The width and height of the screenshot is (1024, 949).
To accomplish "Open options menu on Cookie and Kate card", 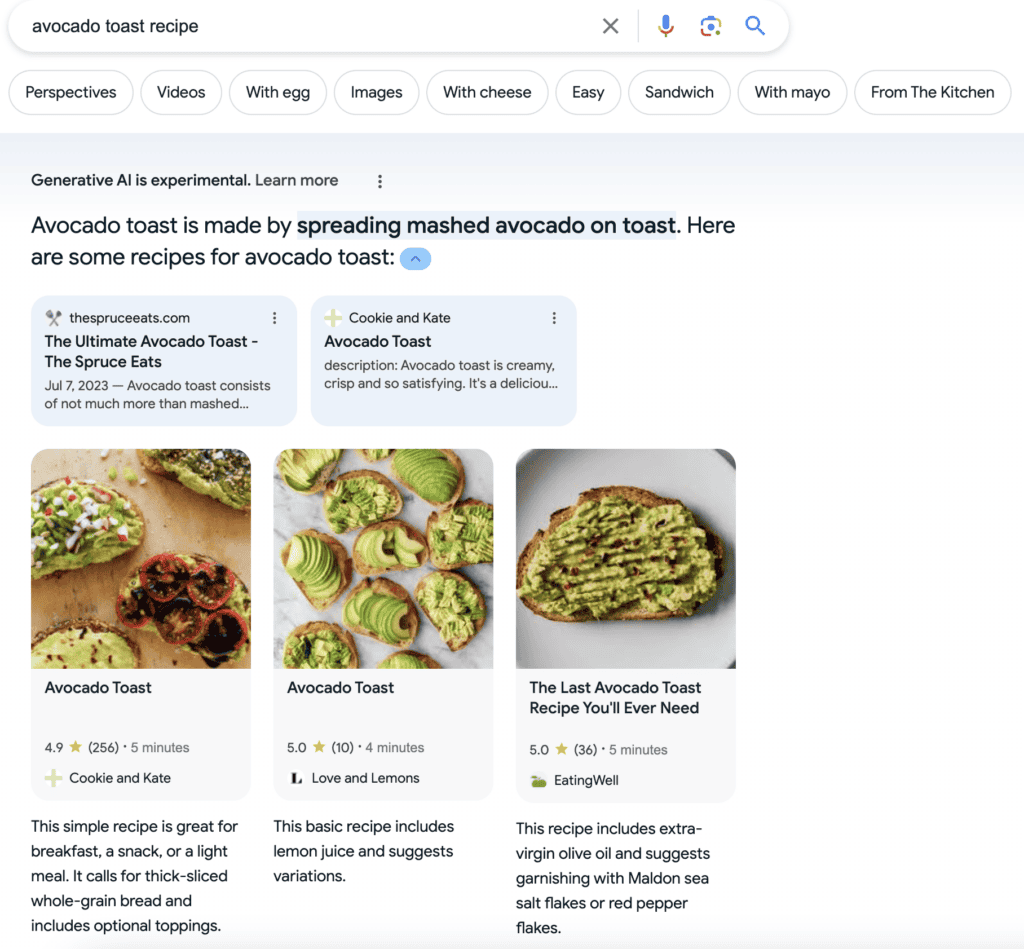I will coord(554,317).
